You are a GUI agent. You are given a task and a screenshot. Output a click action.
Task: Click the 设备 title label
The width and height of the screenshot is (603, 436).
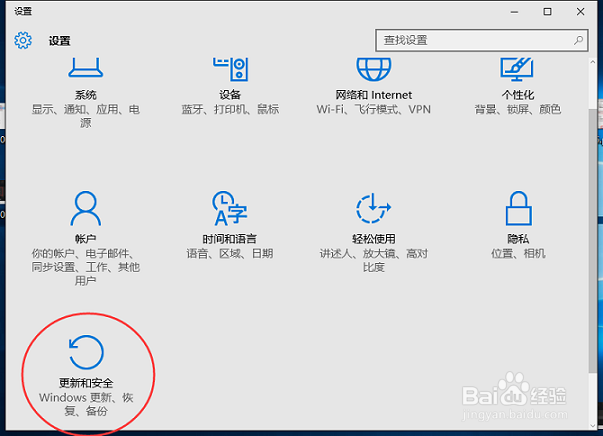pyautogui.click(x=230, y=95)
